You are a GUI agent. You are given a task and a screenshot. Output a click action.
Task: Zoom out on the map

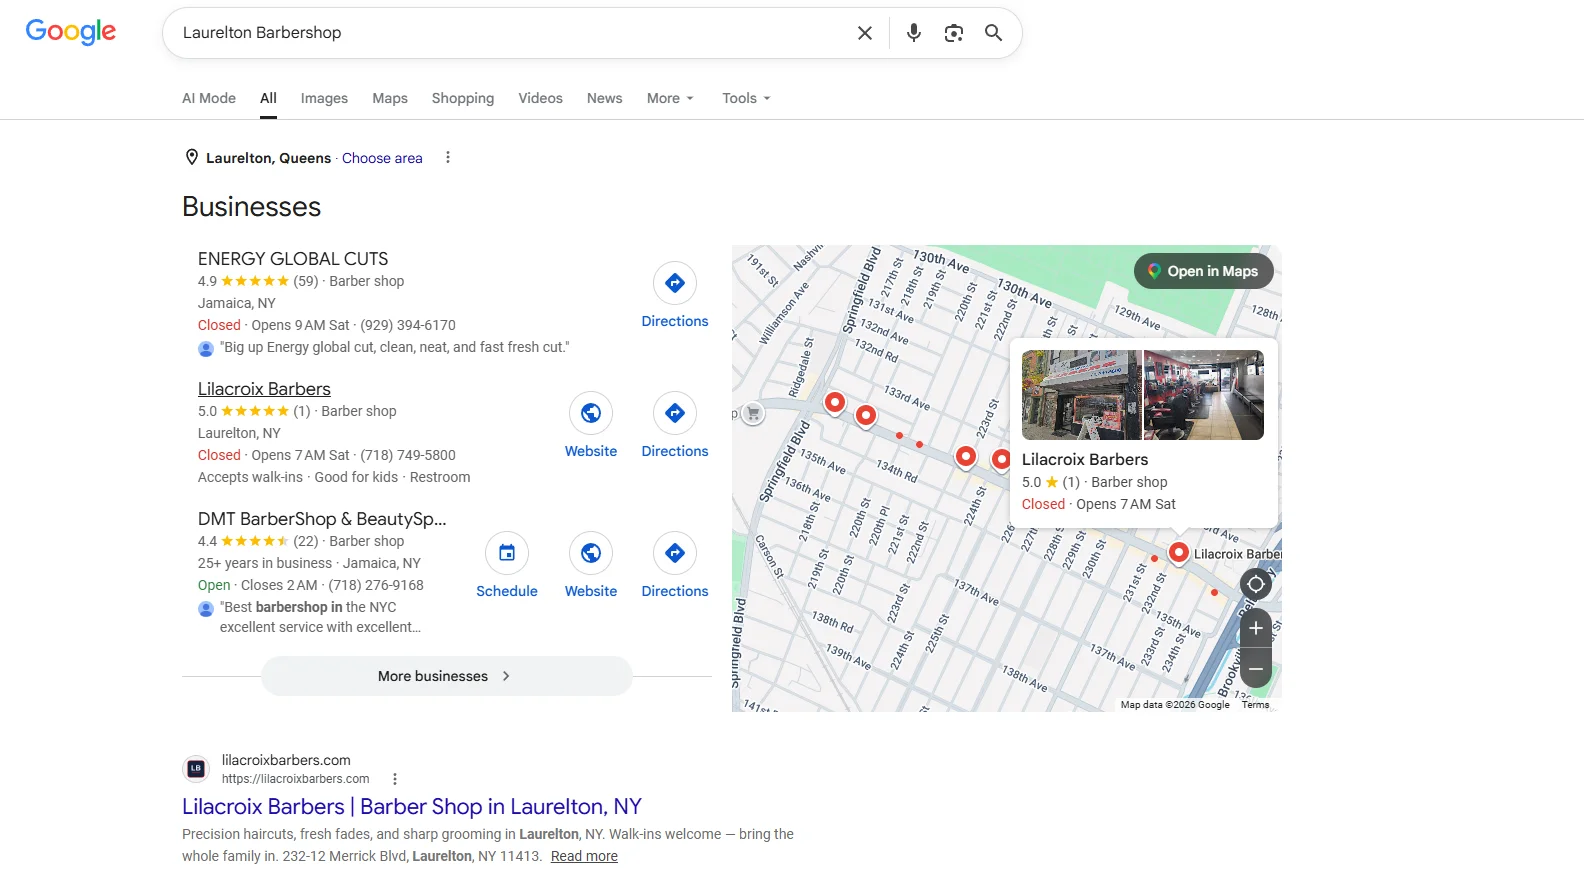coord(1256,668)
